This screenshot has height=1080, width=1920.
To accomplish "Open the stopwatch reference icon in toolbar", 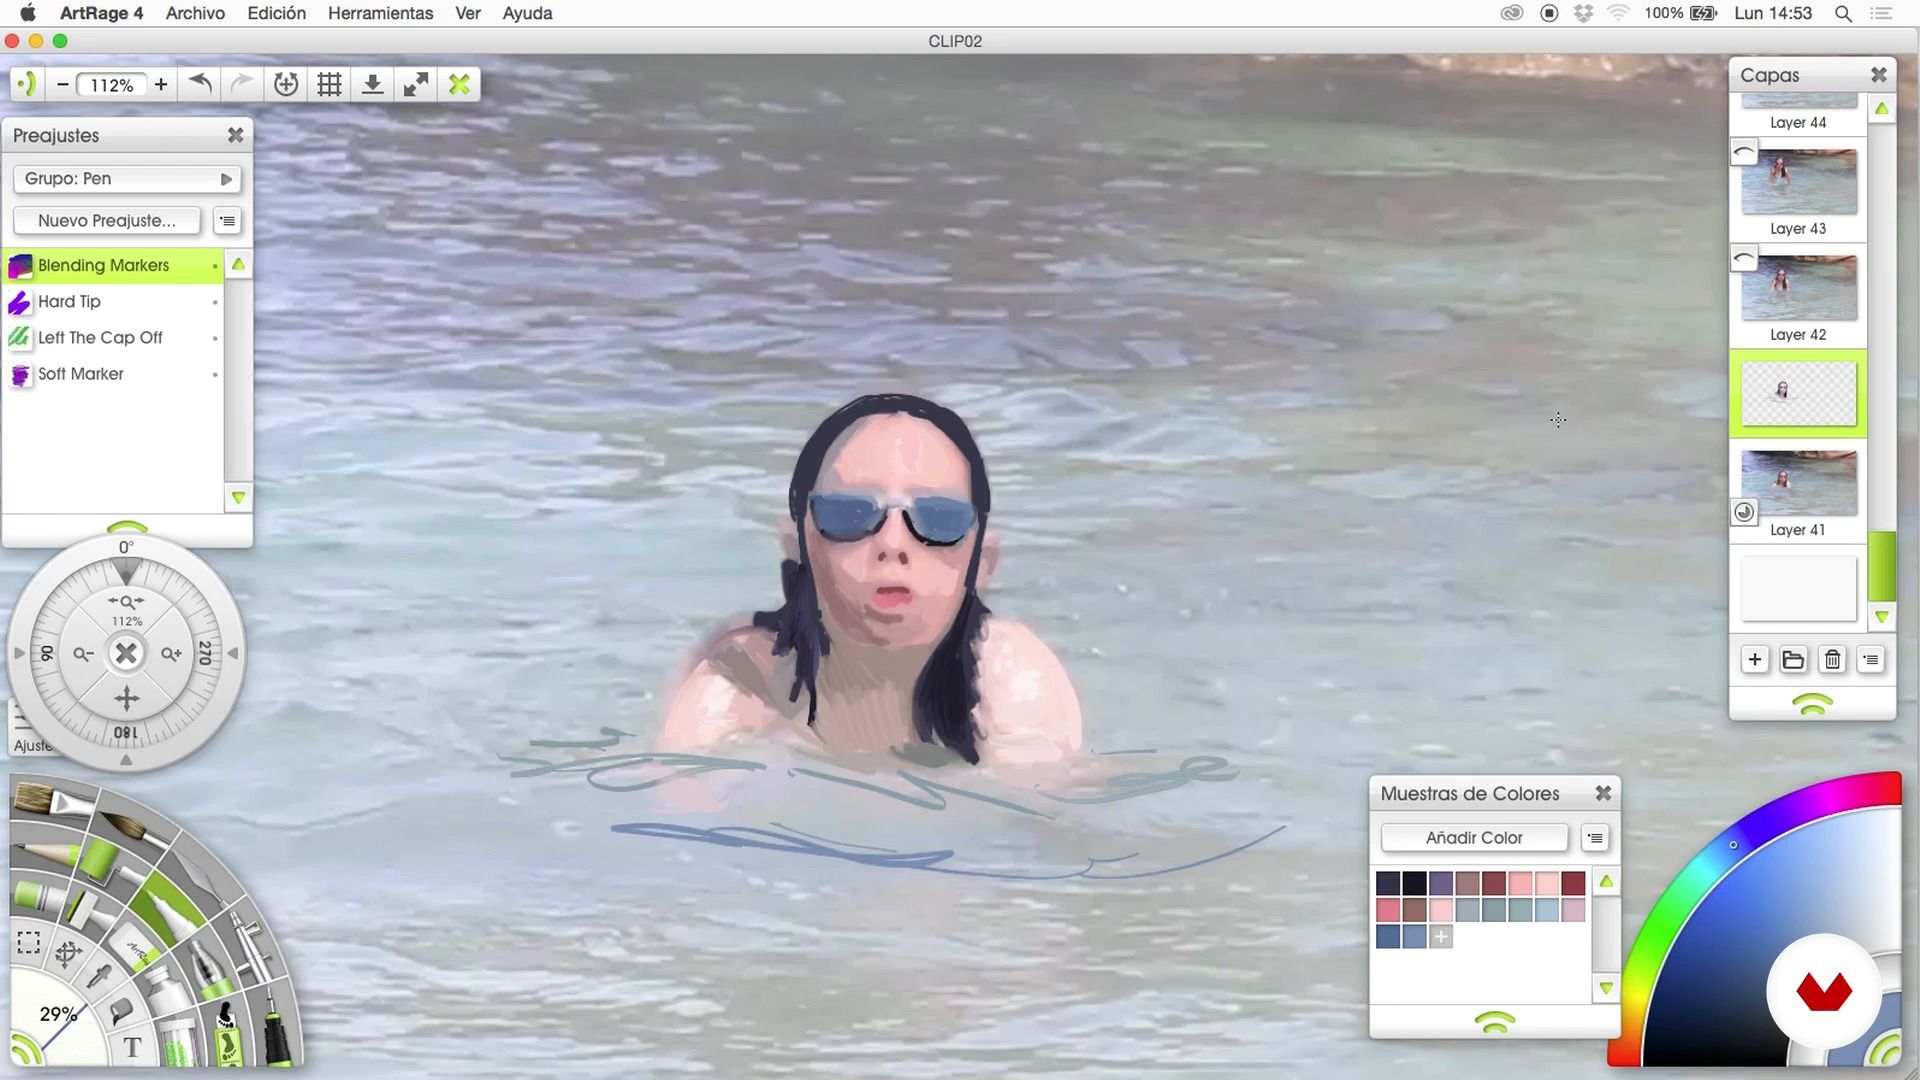I will click(286, 84).
